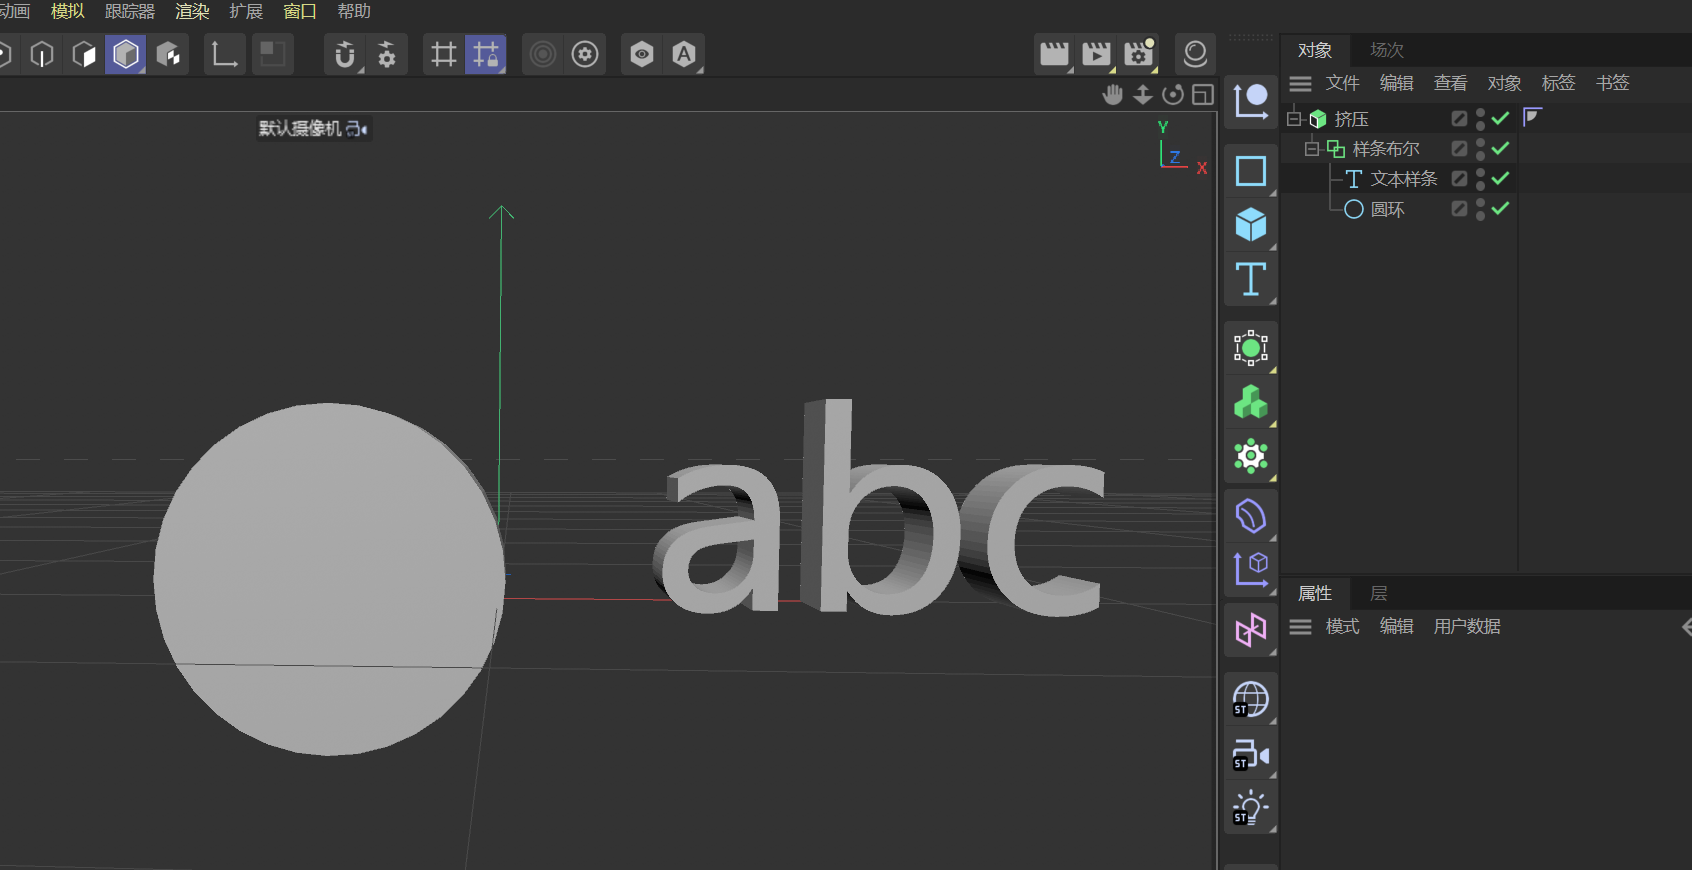Screen dimensions: 1692x870
Task: Open 标签 menu in object manager
Action: [1558, 83]
